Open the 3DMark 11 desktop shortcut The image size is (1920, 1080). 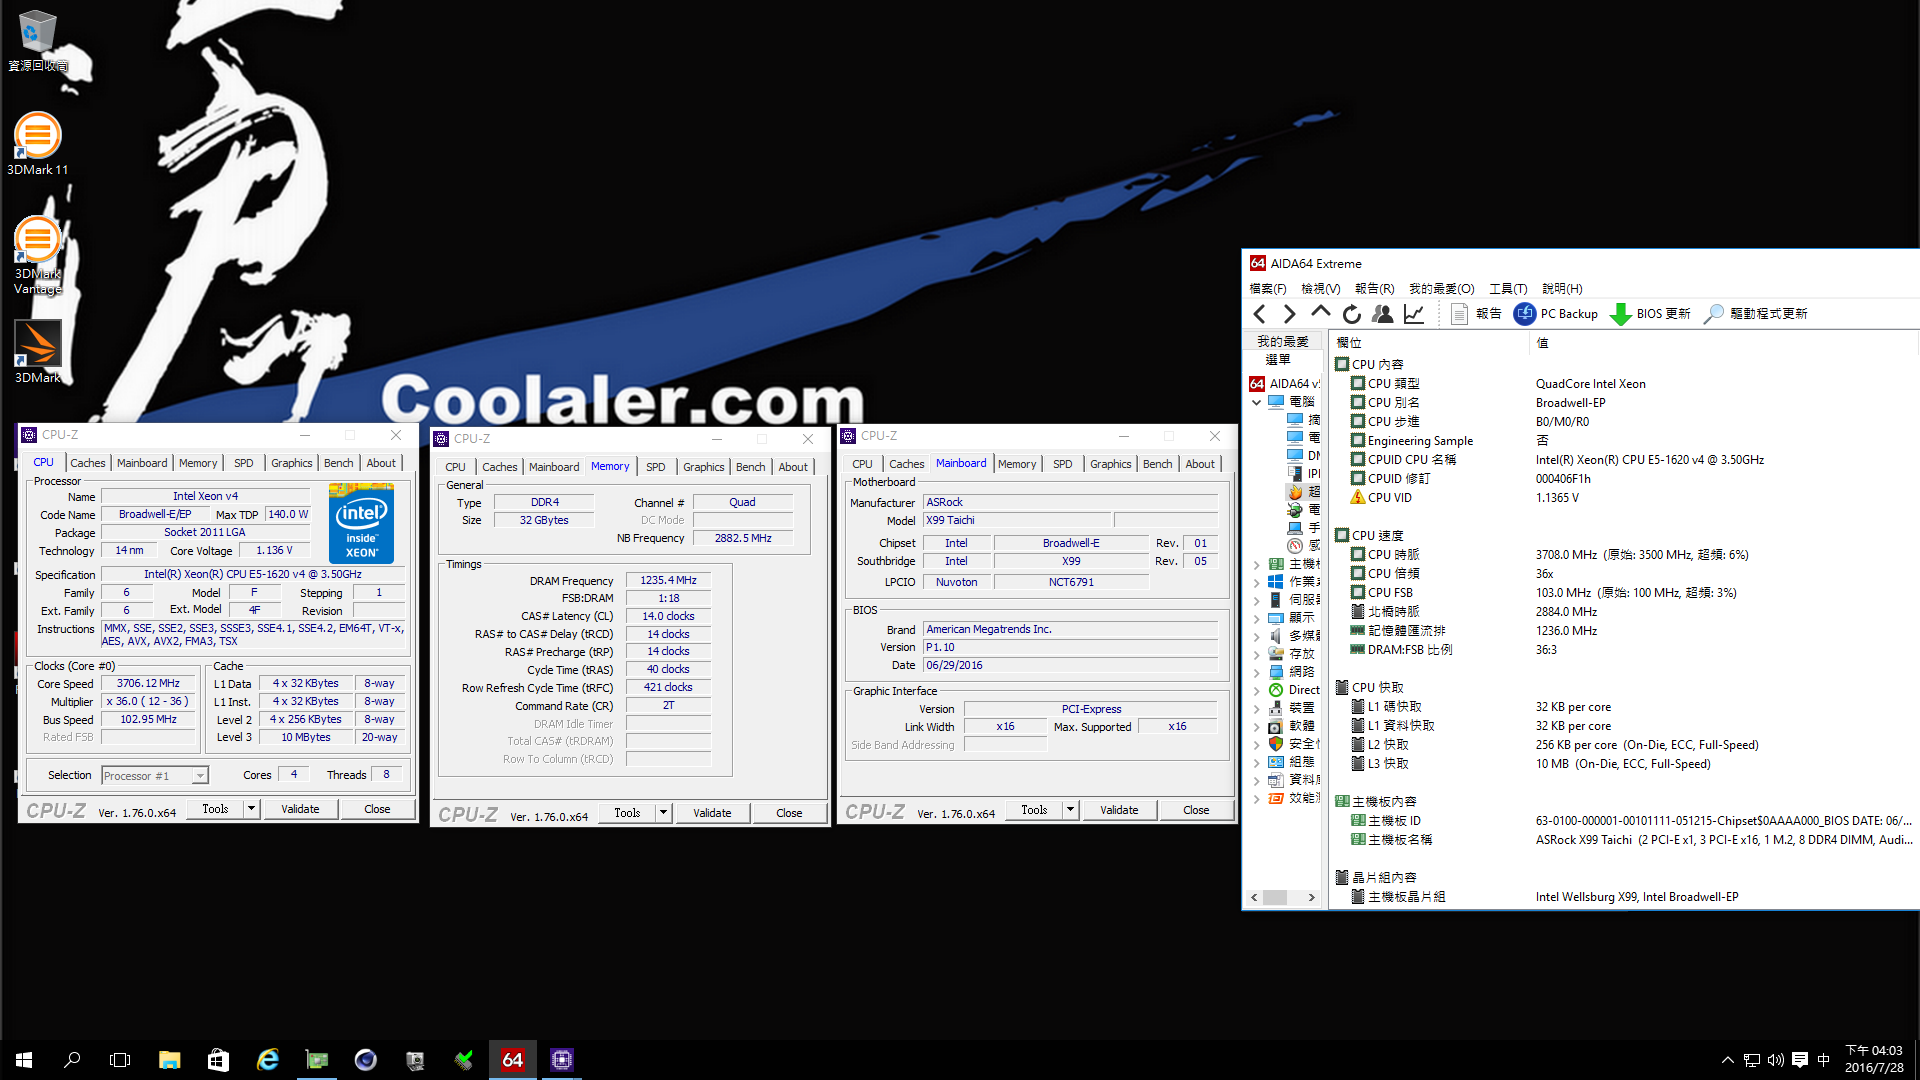point(37,144)
